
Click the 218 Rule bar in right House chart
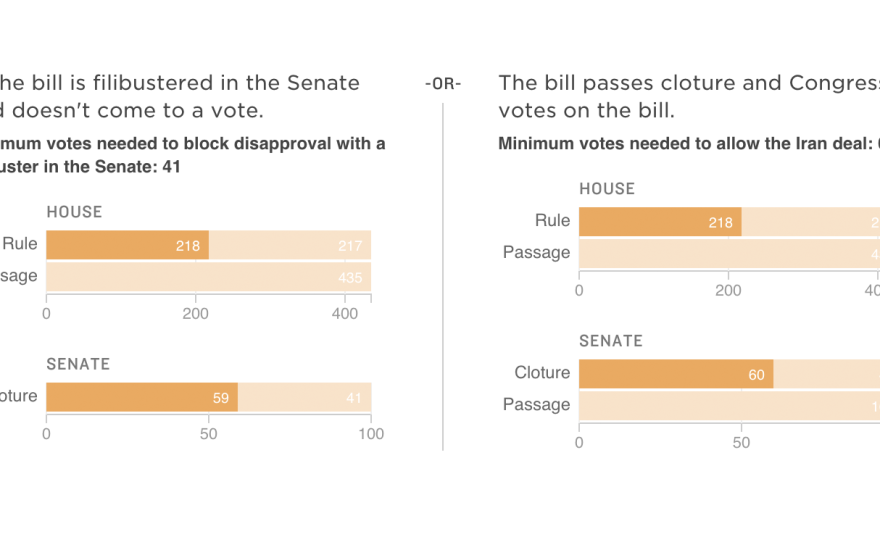660,222
